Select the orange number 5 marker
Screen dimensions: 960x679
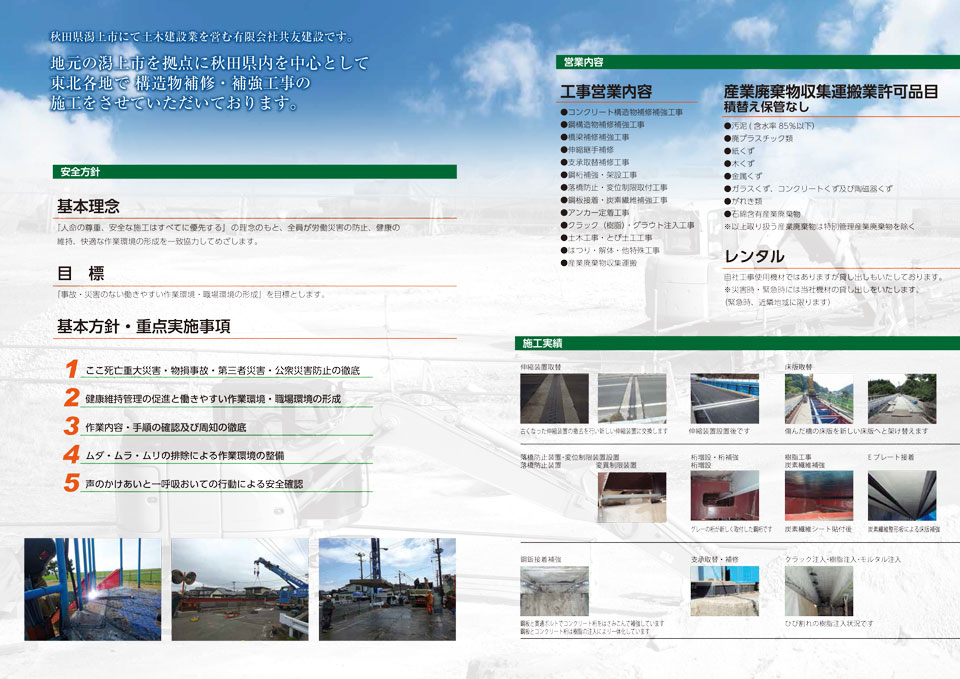tap(72, 483)
